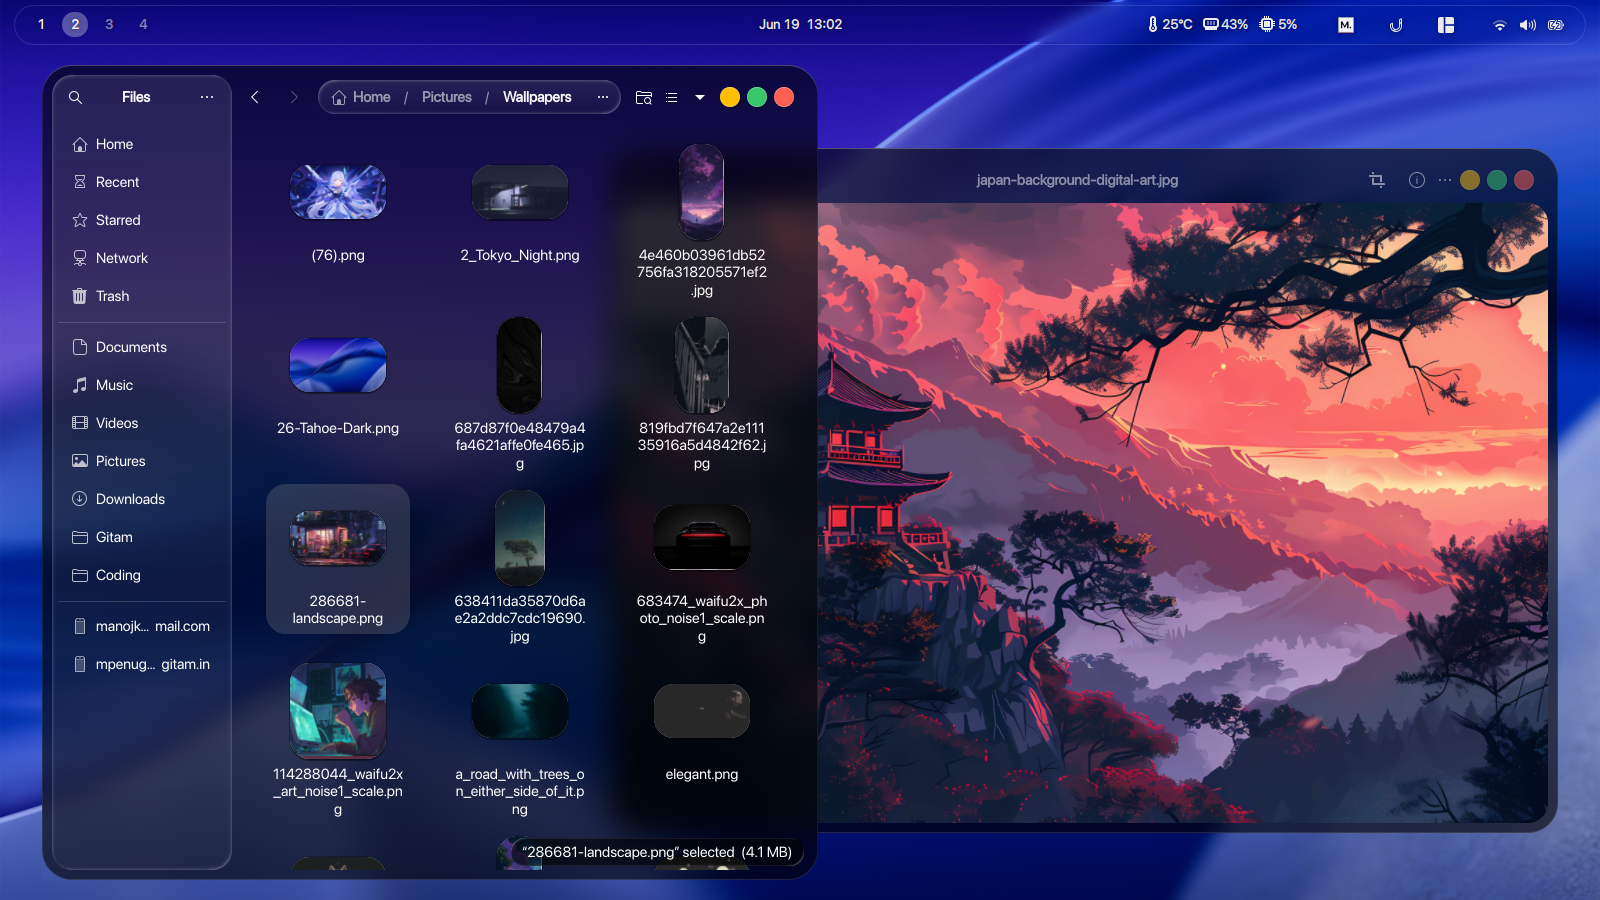The width and height of the screenshot is (1600, 900).
Task: Open more options in the image viewer
Action: 1444,180
